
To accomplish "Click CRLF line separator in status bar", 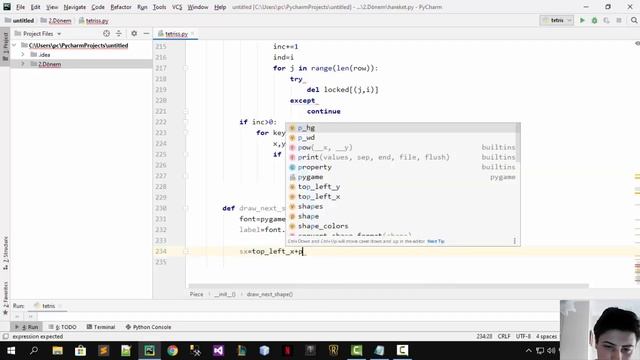I will pyautogui.click(x=504, y=336).
